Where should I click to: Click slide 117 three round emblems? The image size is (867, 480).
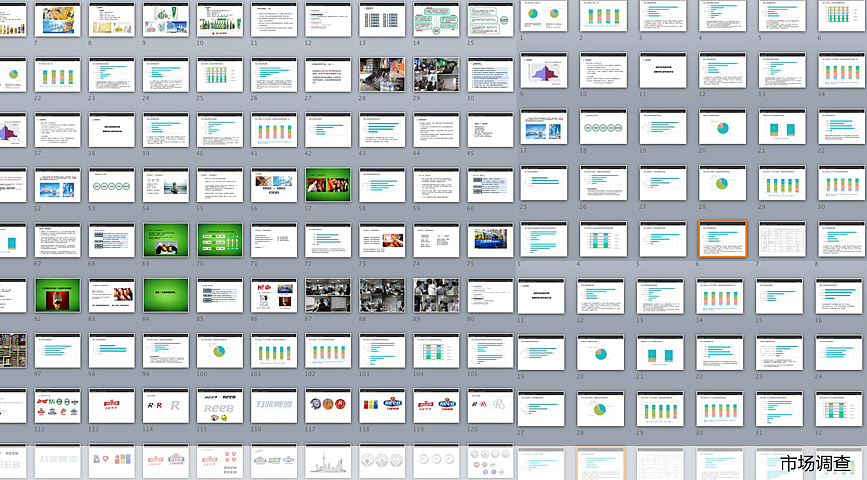coord(328,406)
